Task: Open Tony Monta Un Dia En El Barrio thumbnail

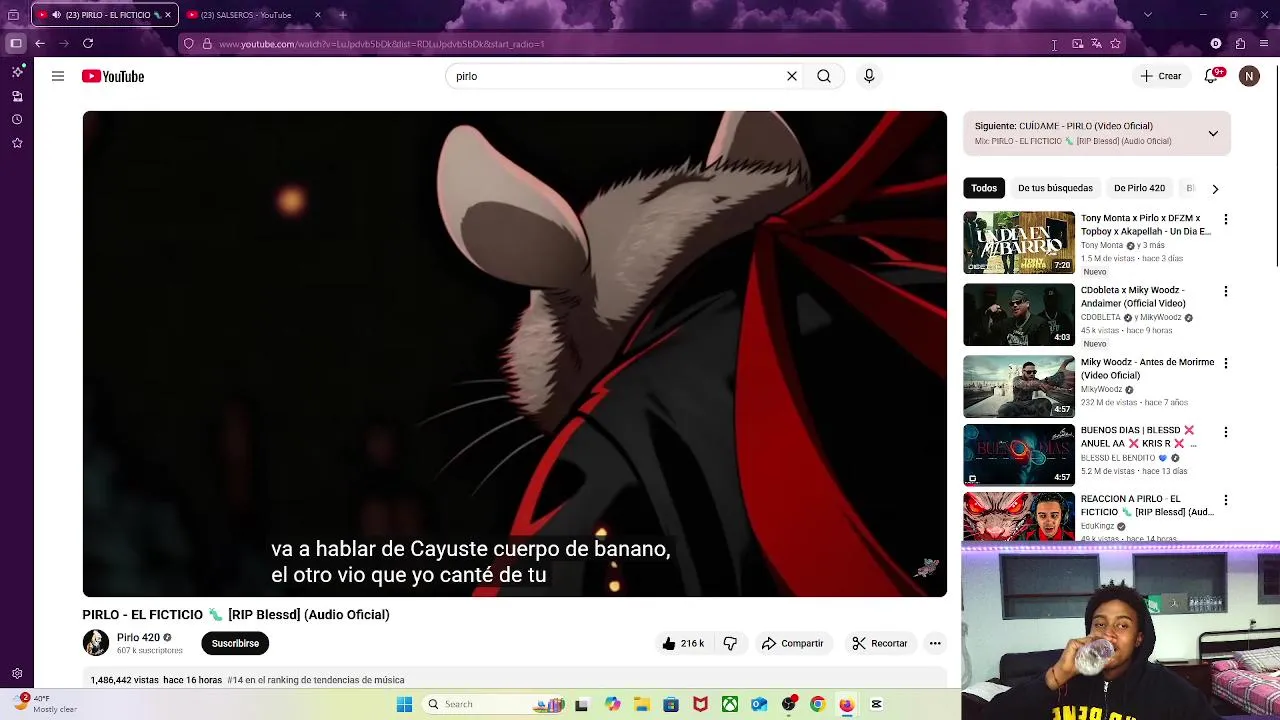Action: point(1019,242)
